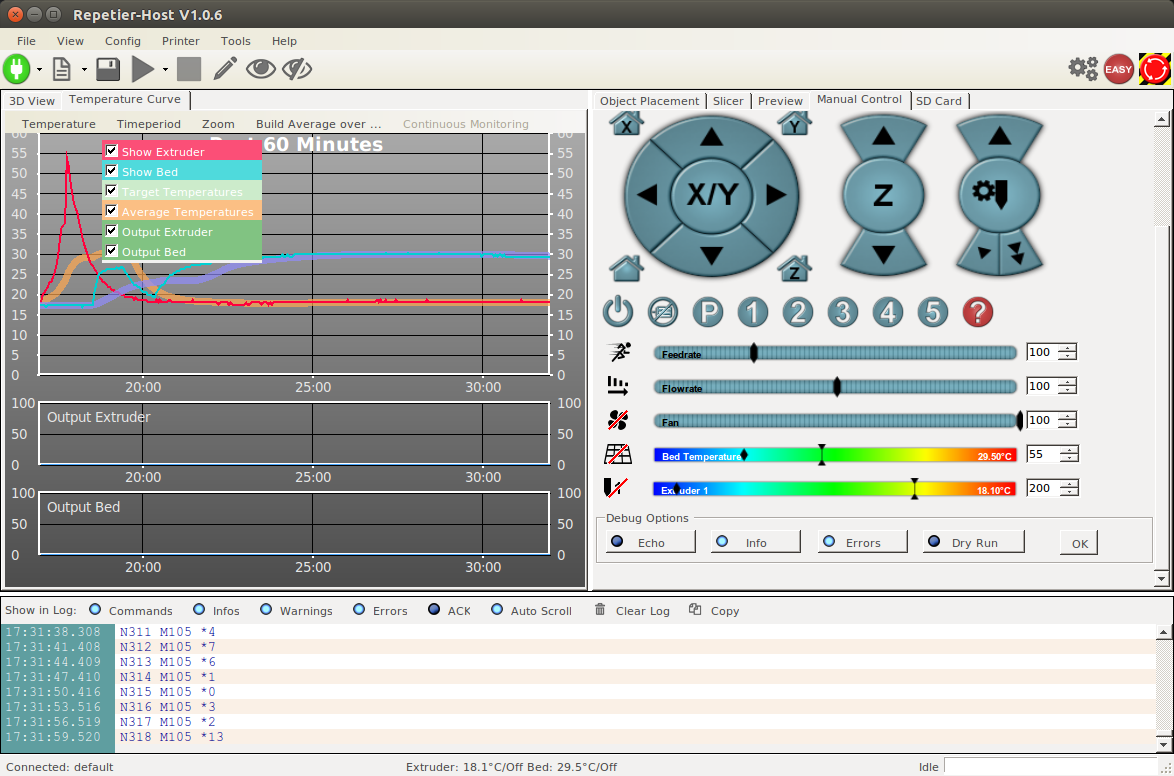Expand Start print dropdown arrow

click(165, 70)
